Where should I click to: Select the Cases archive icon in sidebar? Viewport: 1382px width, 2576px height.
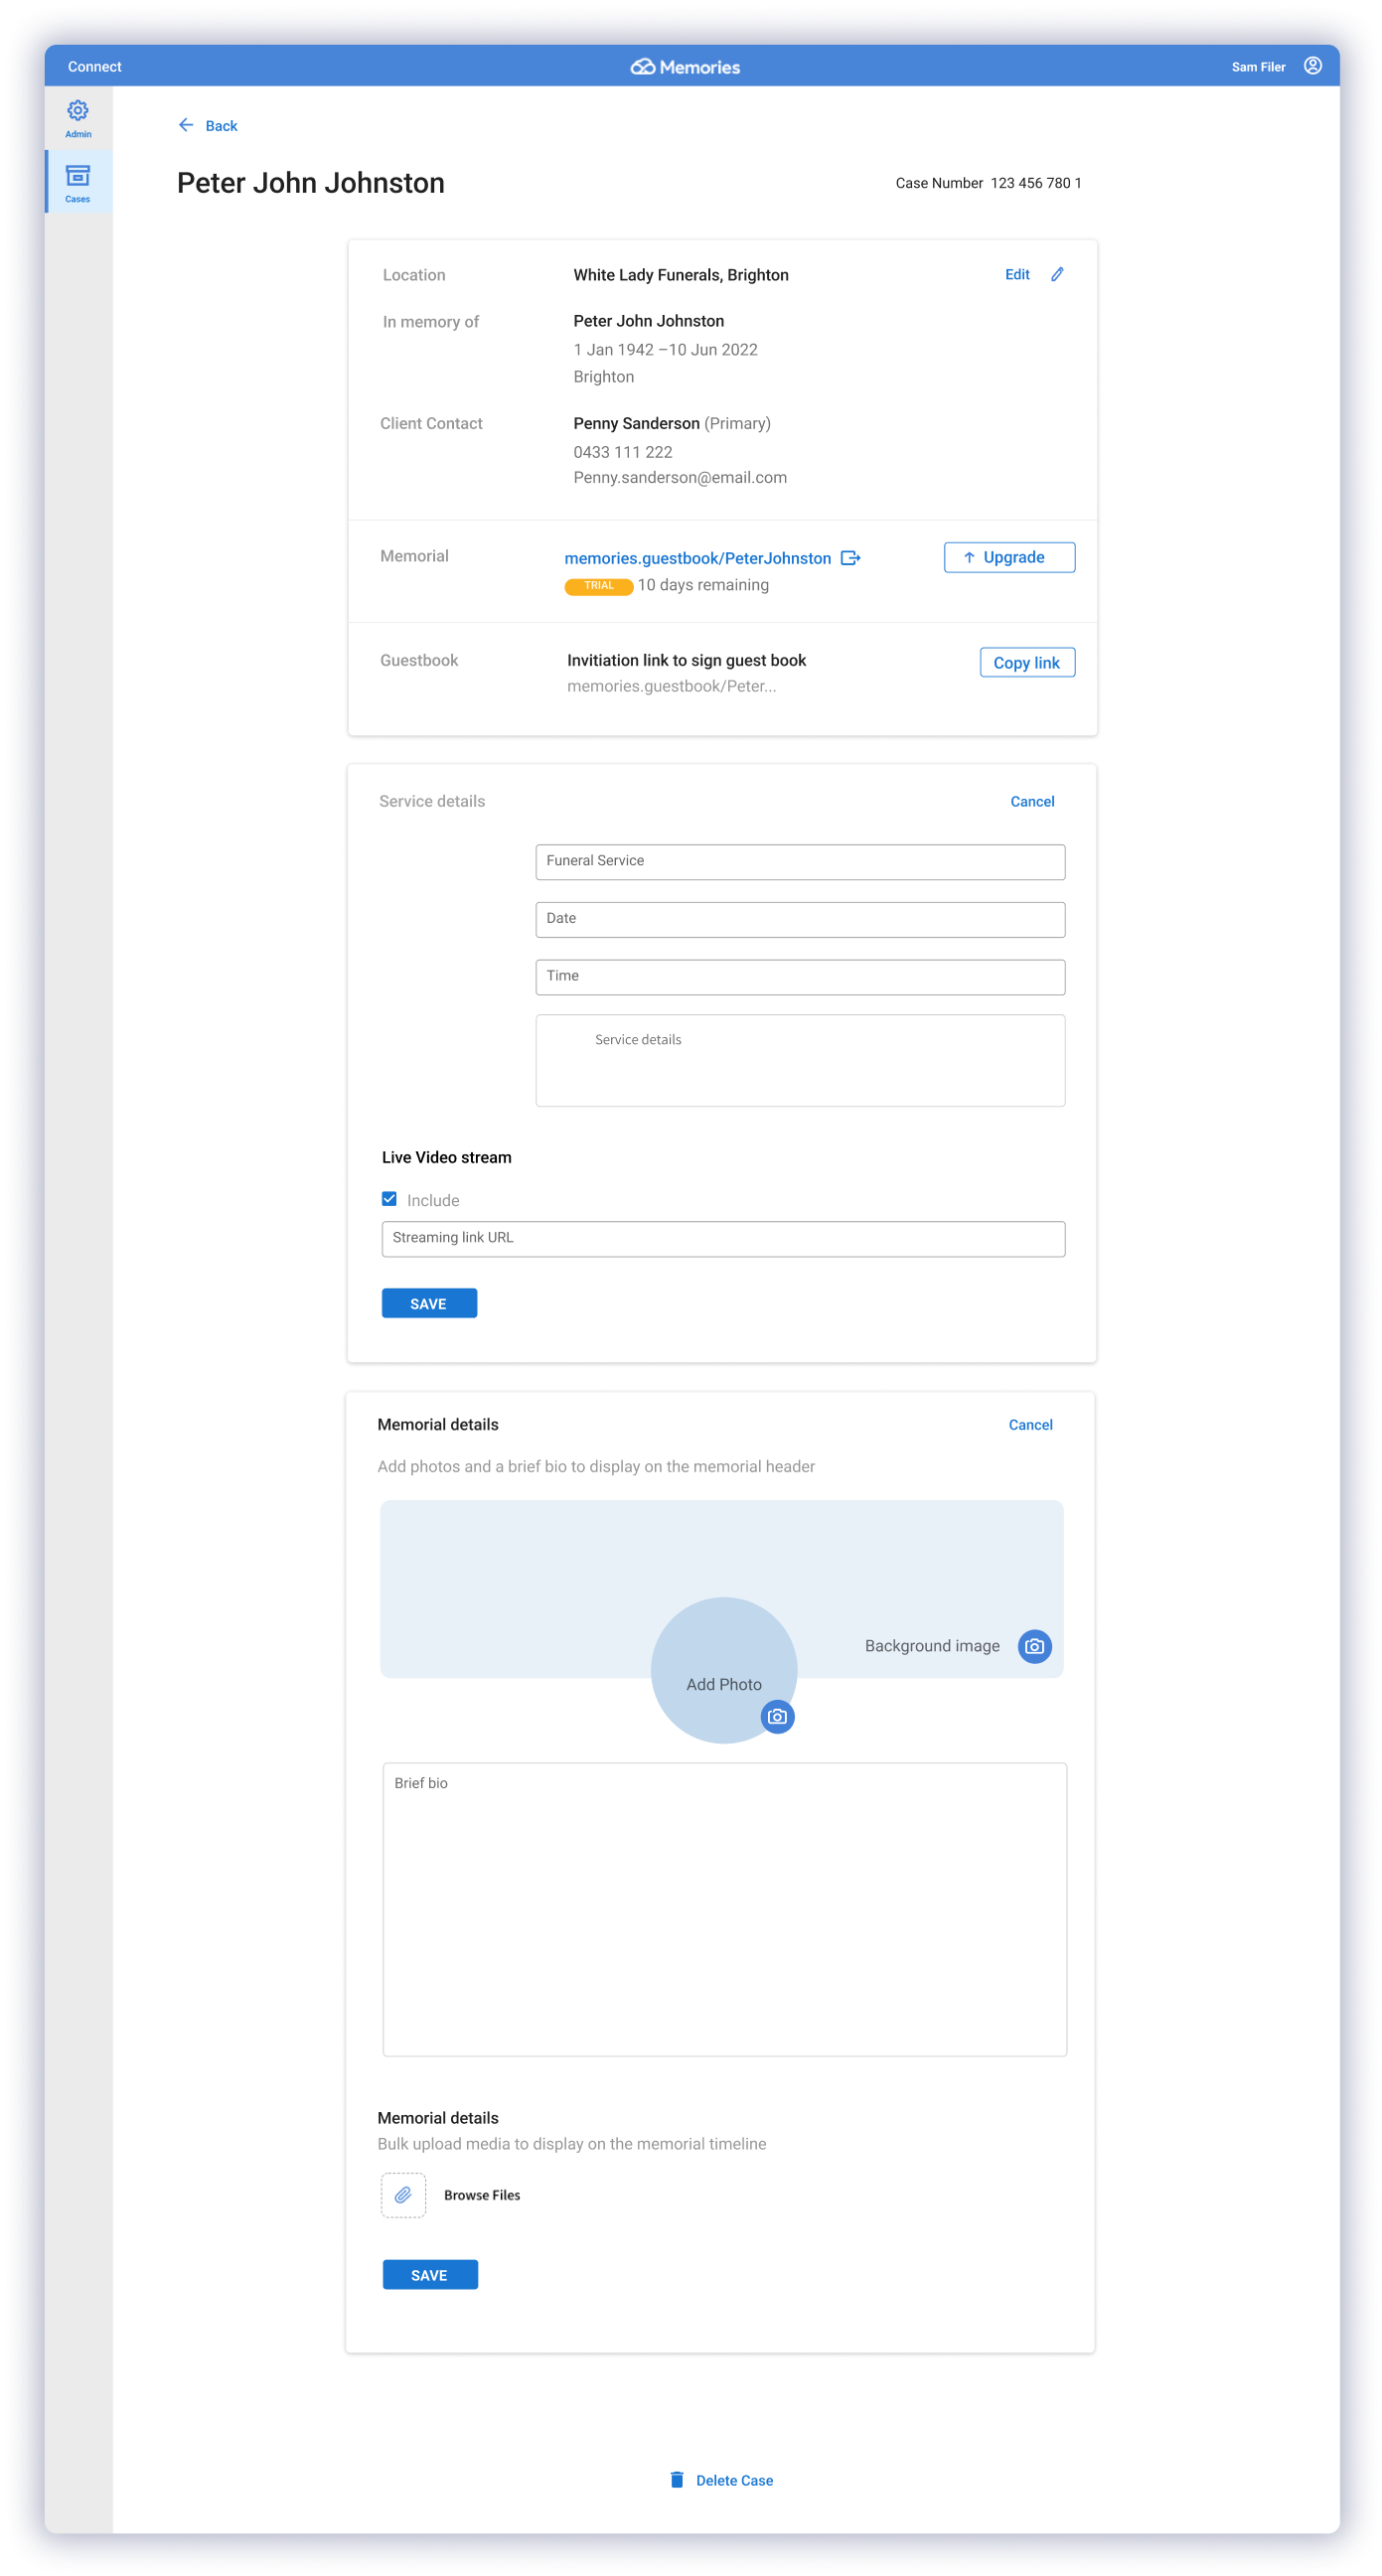(x=78, y=176)
